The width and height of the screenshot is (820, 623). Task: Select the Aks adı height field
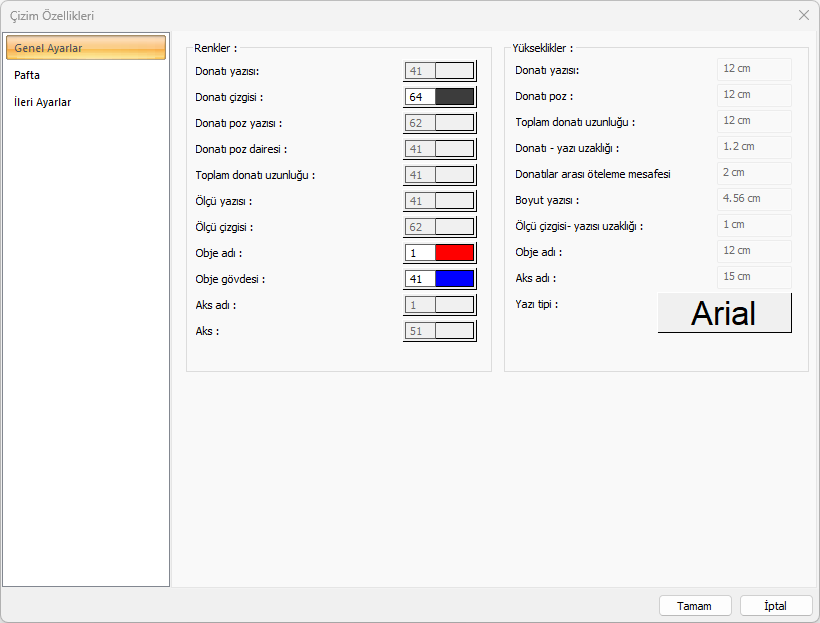click(754, 277)
